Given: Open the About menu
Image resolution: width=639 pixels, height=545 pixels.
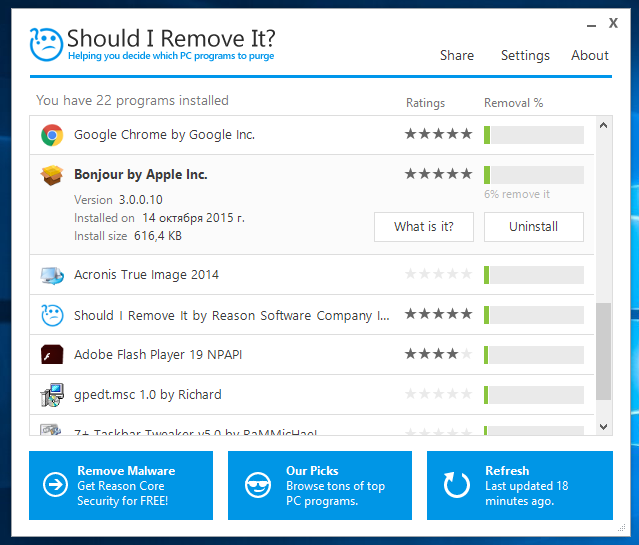Looking at the screenshot, I should (590, 55).
